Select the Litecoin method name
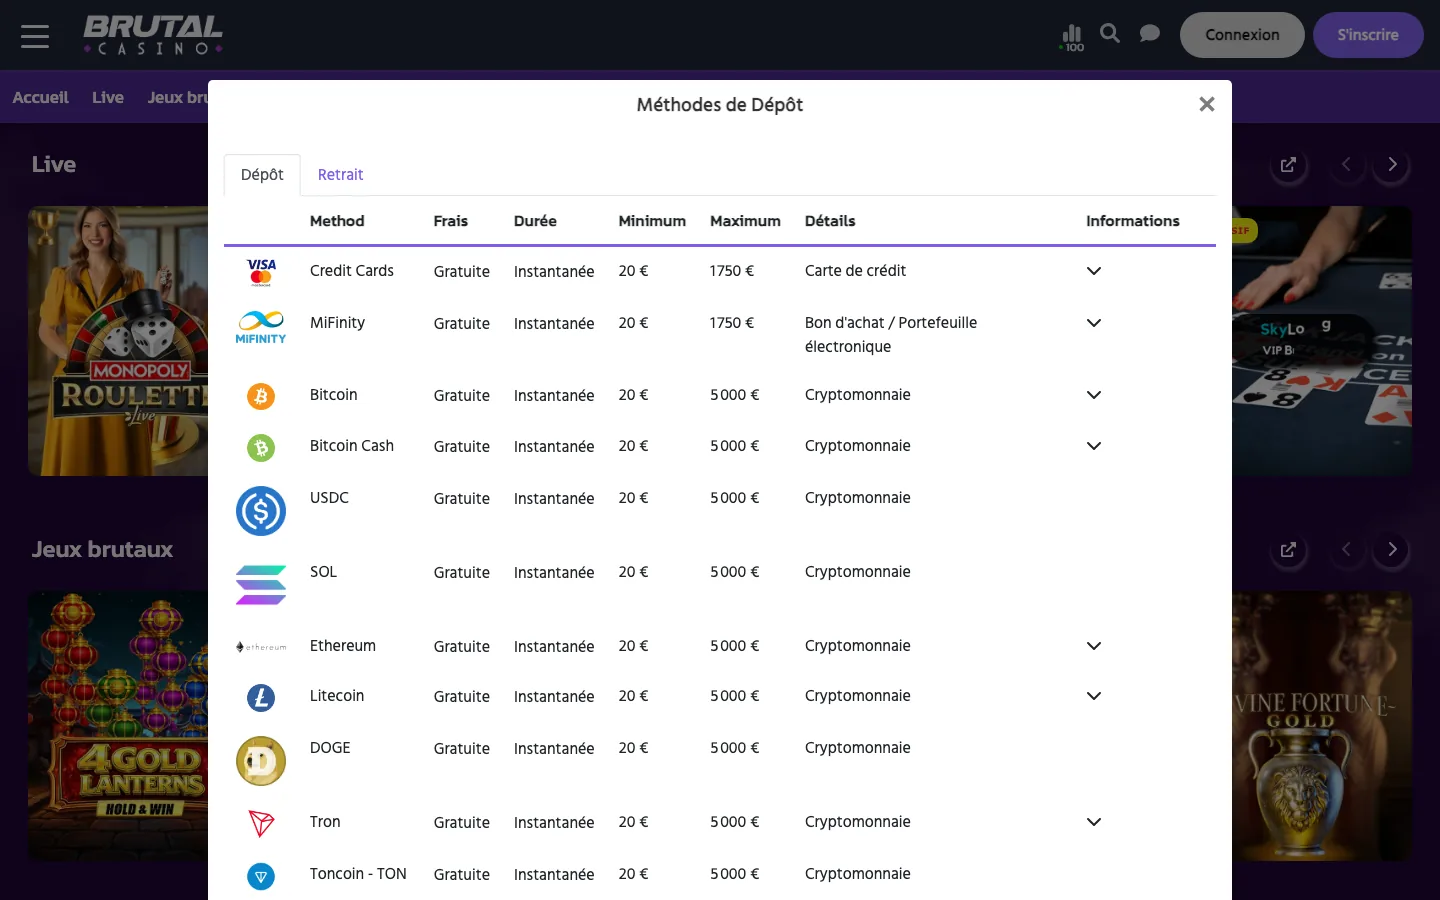The height and width of the screenshot is (900, 1440). tap(337, 696)
